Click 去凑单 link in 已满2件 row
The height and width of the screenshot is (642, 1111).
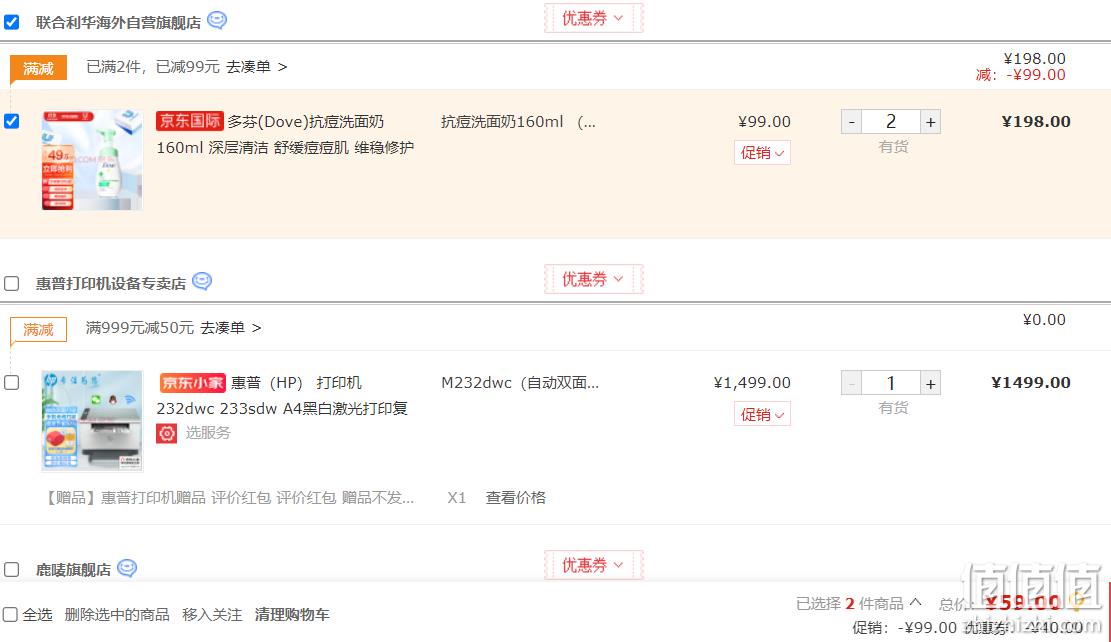(256, 67)
